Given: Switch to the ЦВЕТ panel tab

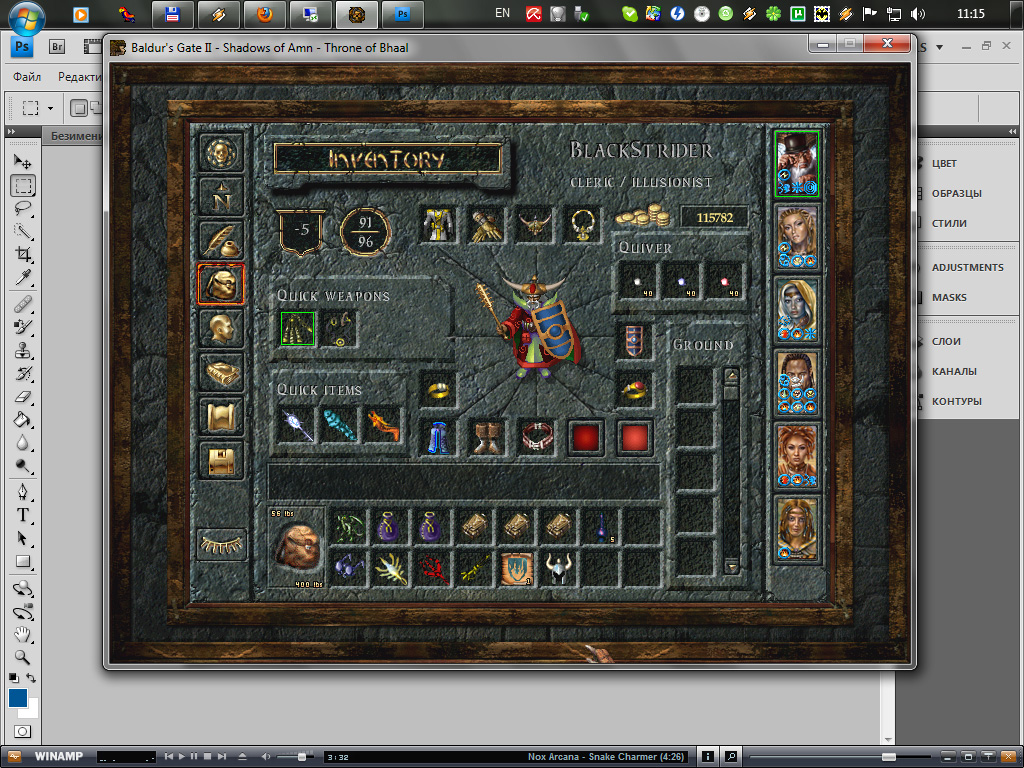Looking at the screenshot, I should point(944,163).
